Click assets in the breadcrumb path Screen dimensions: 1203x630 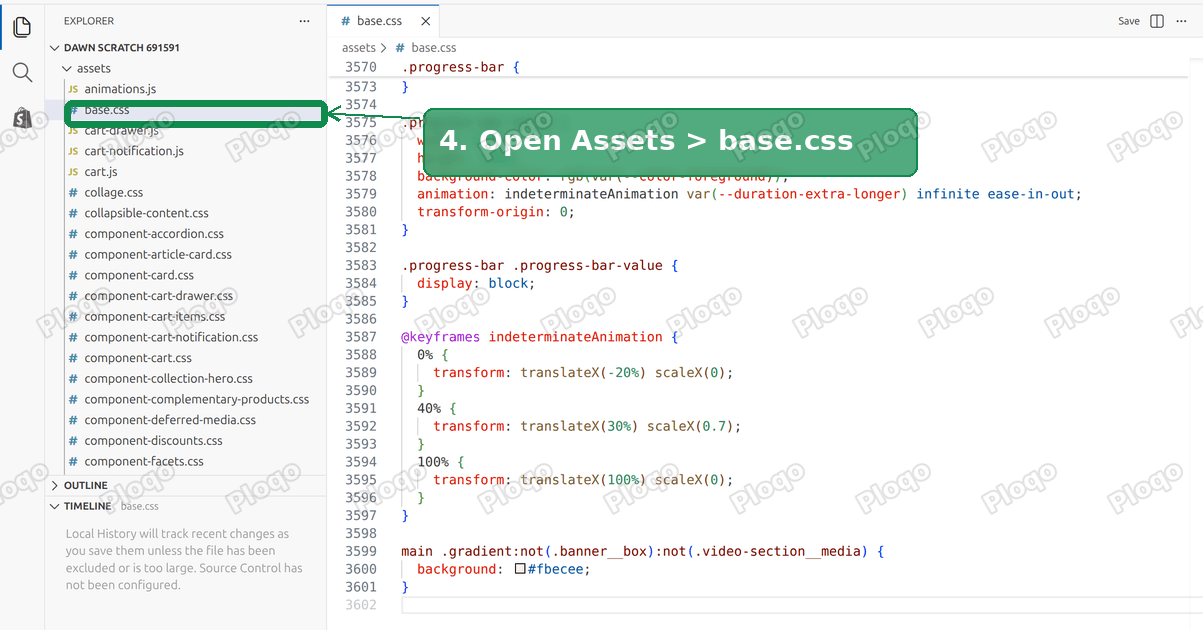pos(359,47)
